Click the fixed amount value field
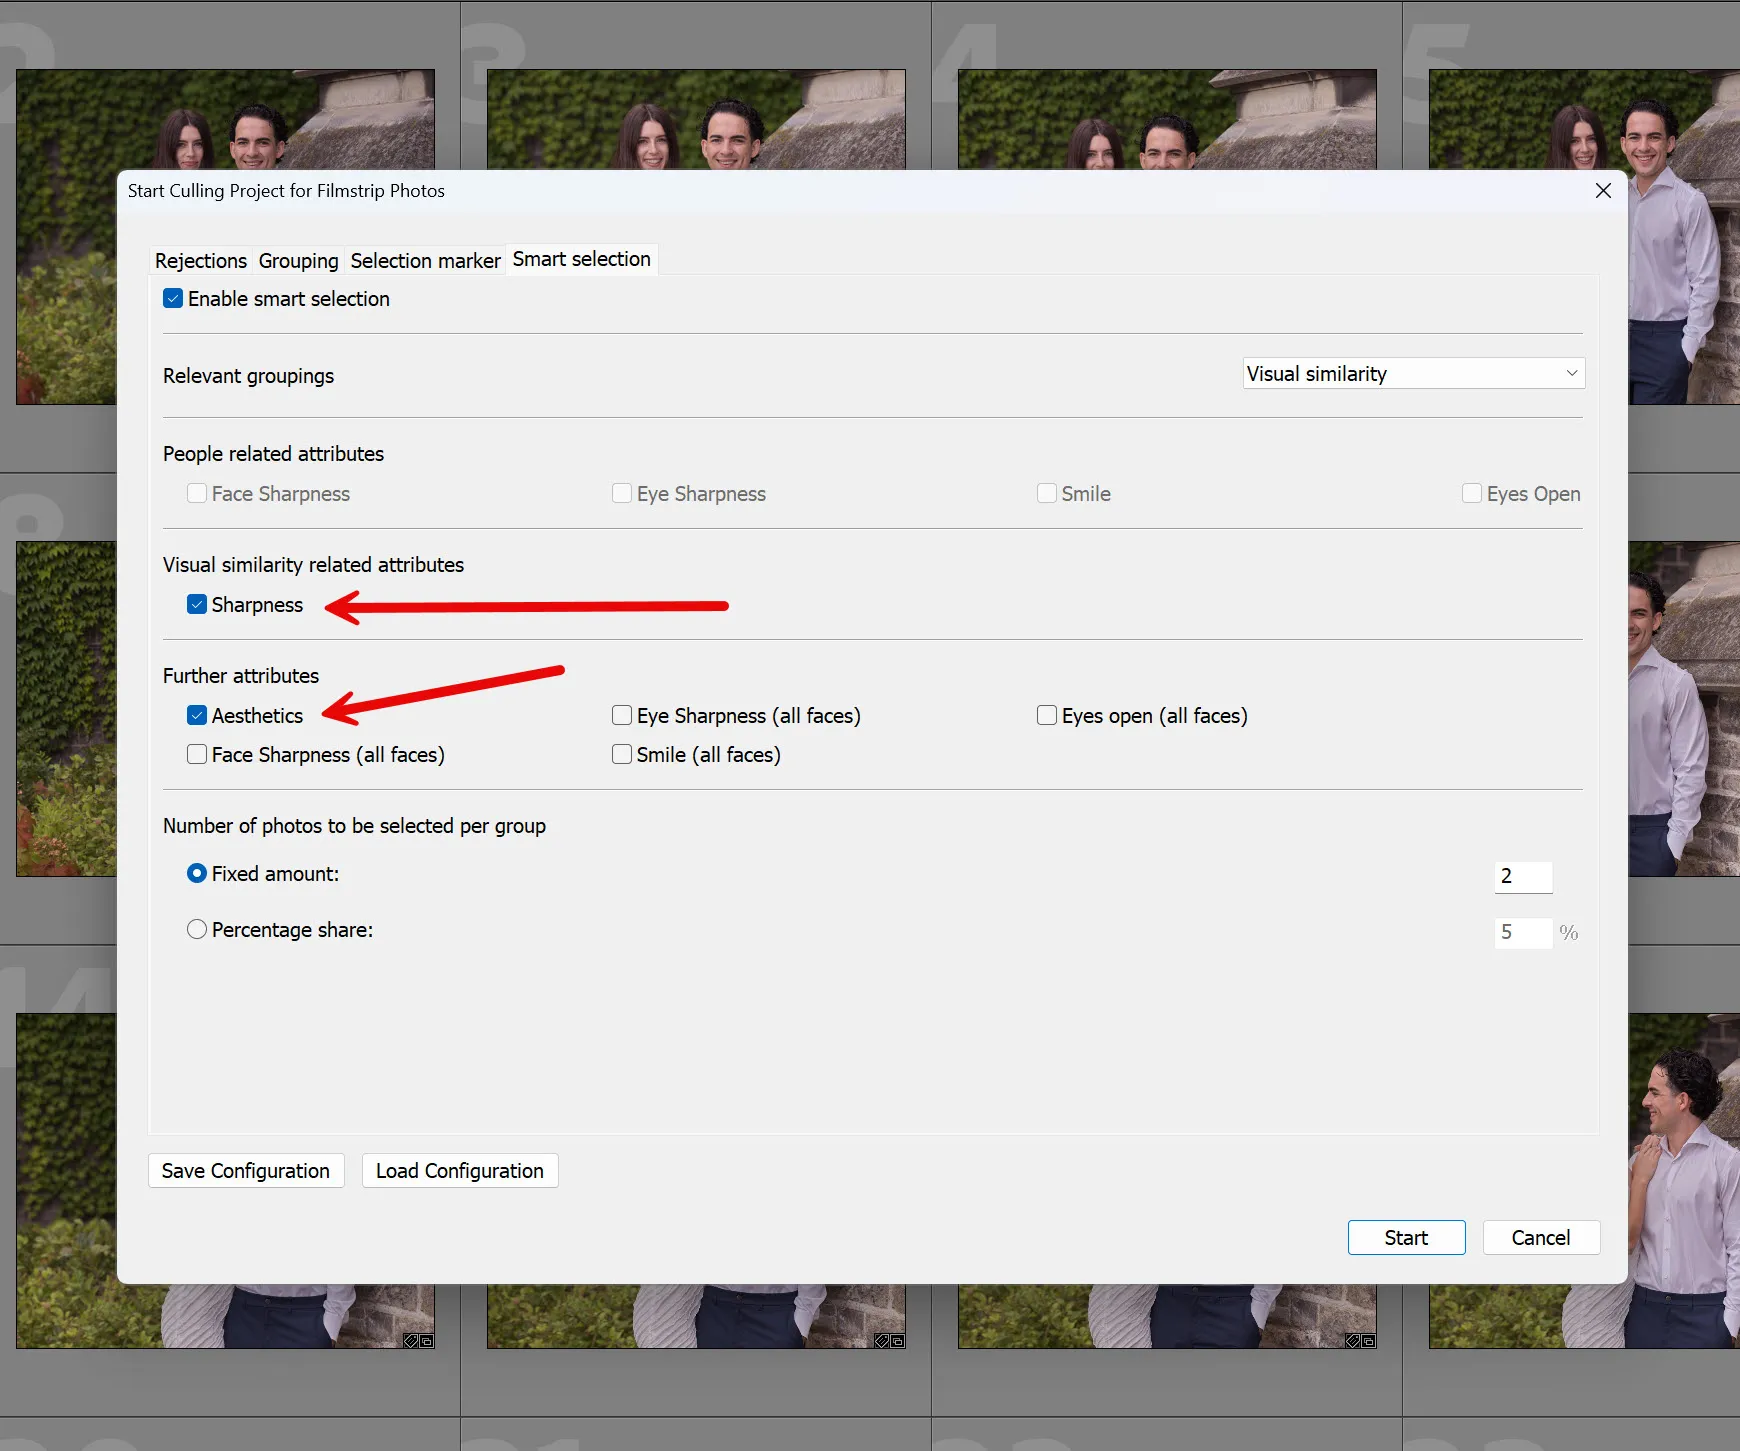The image size is (1740, 1451). (1522, 877)
